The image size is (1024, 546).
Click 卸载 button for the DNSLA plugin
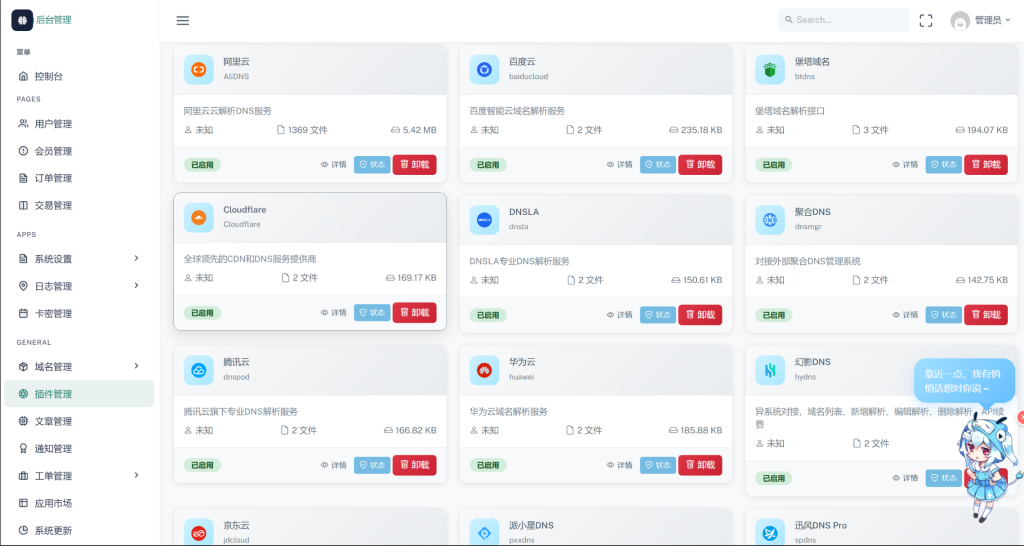pos(700,314)
